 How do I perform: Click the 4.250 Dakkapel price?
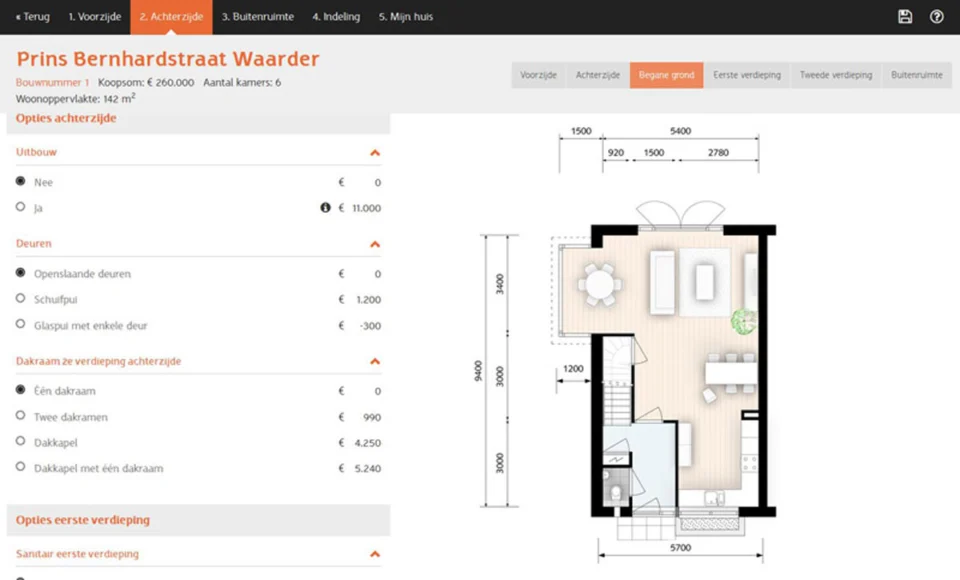tap(367, 443)
